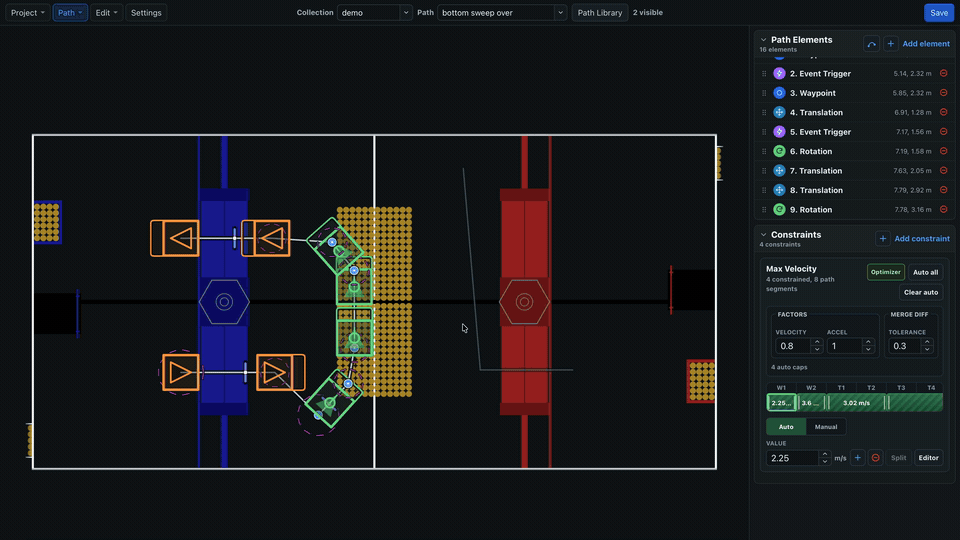This screenshot has height=540, width=960.
Task: Click the Clear auto button
Action: click(921, 293)
